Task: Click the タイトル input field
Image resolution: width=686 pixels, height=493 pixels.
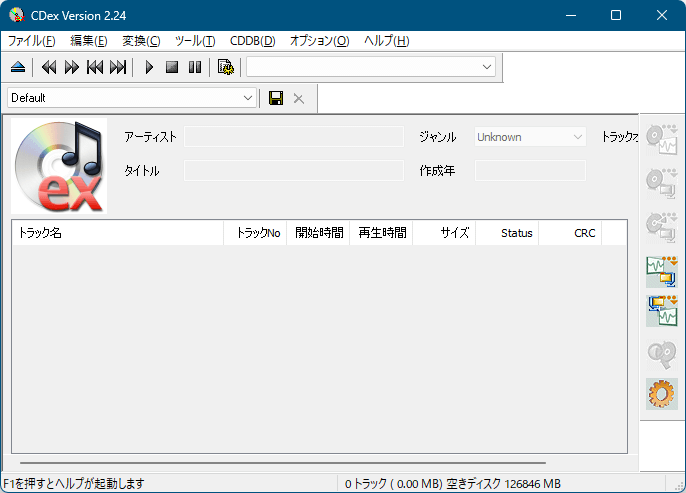Action: coord(294,171)
